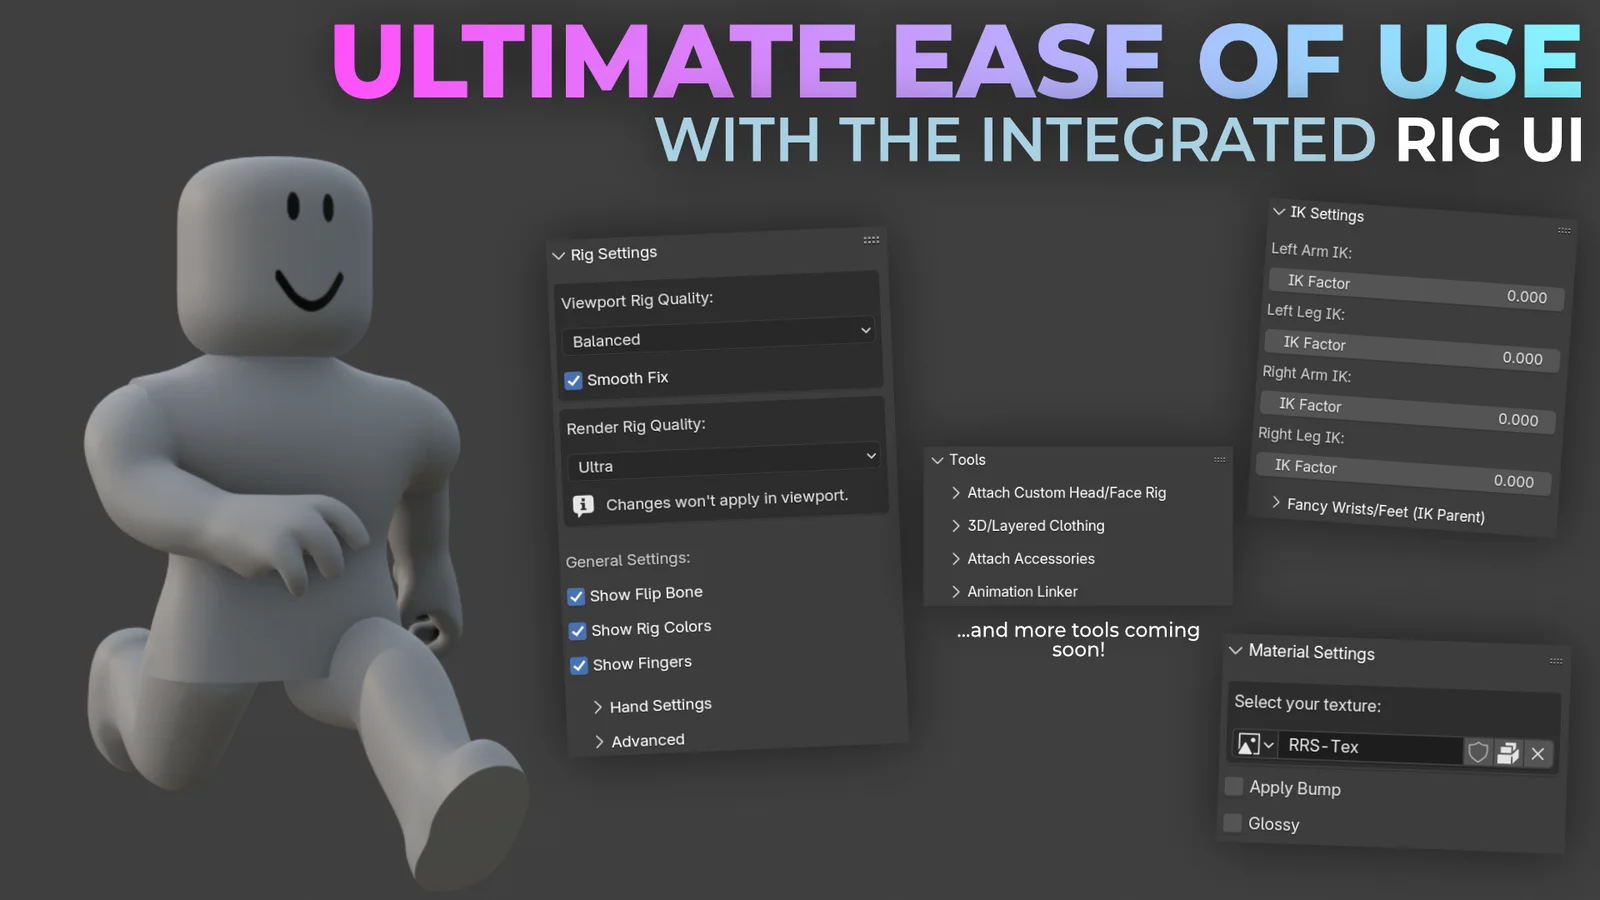Uncheck Show Flip Bone
Image resolution: width=1600 pixels, height=900 pixels.
[577, 595]
